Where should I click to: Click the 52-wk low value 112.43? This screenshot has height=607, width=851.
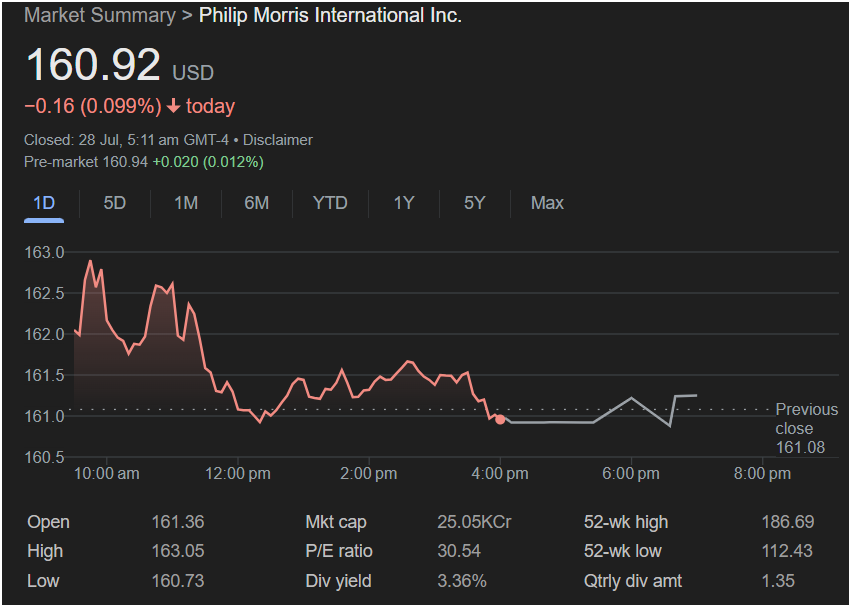pyautogui.click(x=787, y=551)
